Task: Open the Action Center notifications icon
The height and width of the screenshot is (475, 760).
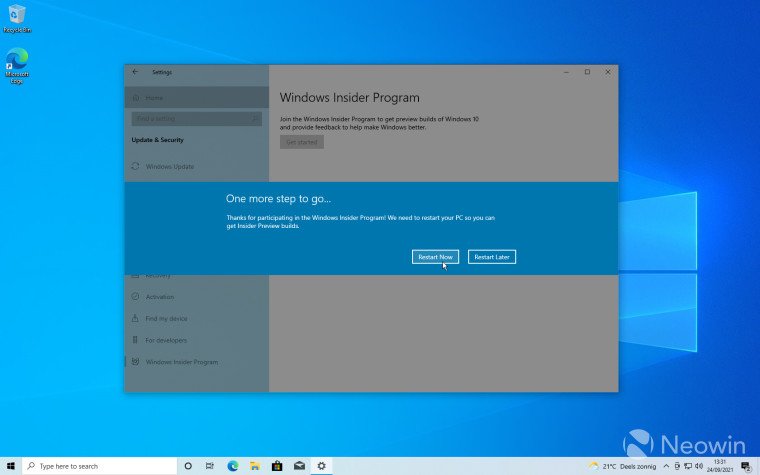Action: pos(746,466)
